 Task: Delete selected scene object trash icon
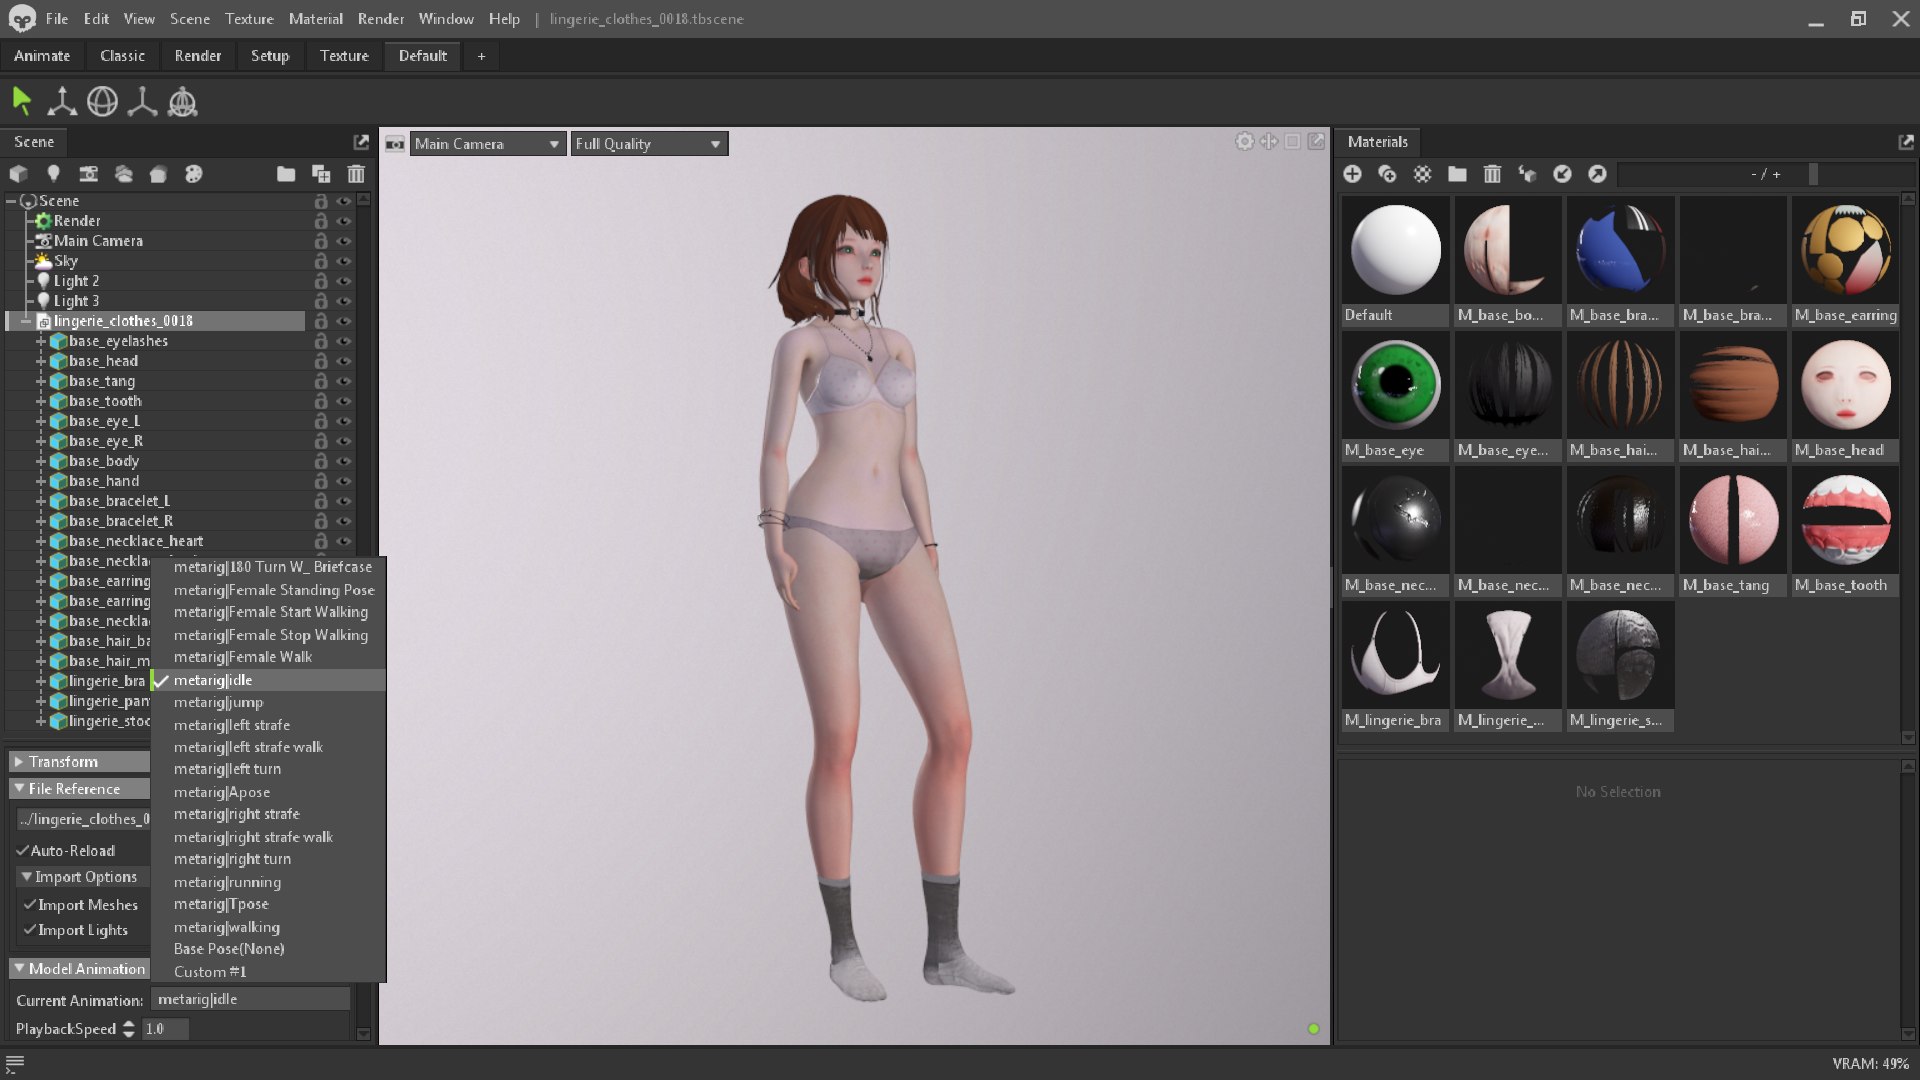point(356,174)
